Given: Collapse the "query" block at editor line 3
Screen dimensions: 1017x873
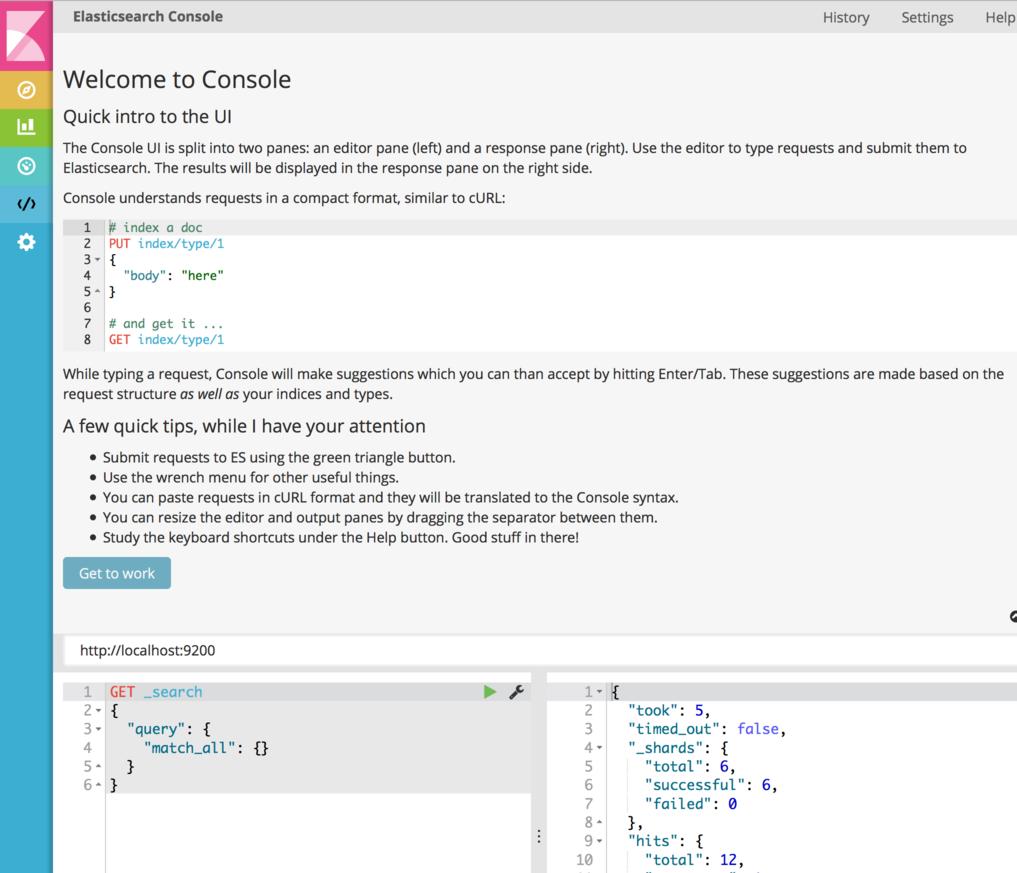Looking at the screenshot, I should (99, 730).
